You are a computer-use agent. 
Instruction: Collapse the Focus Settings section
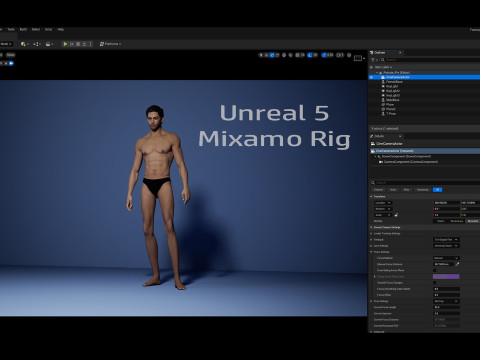click(x=371, y=252)
